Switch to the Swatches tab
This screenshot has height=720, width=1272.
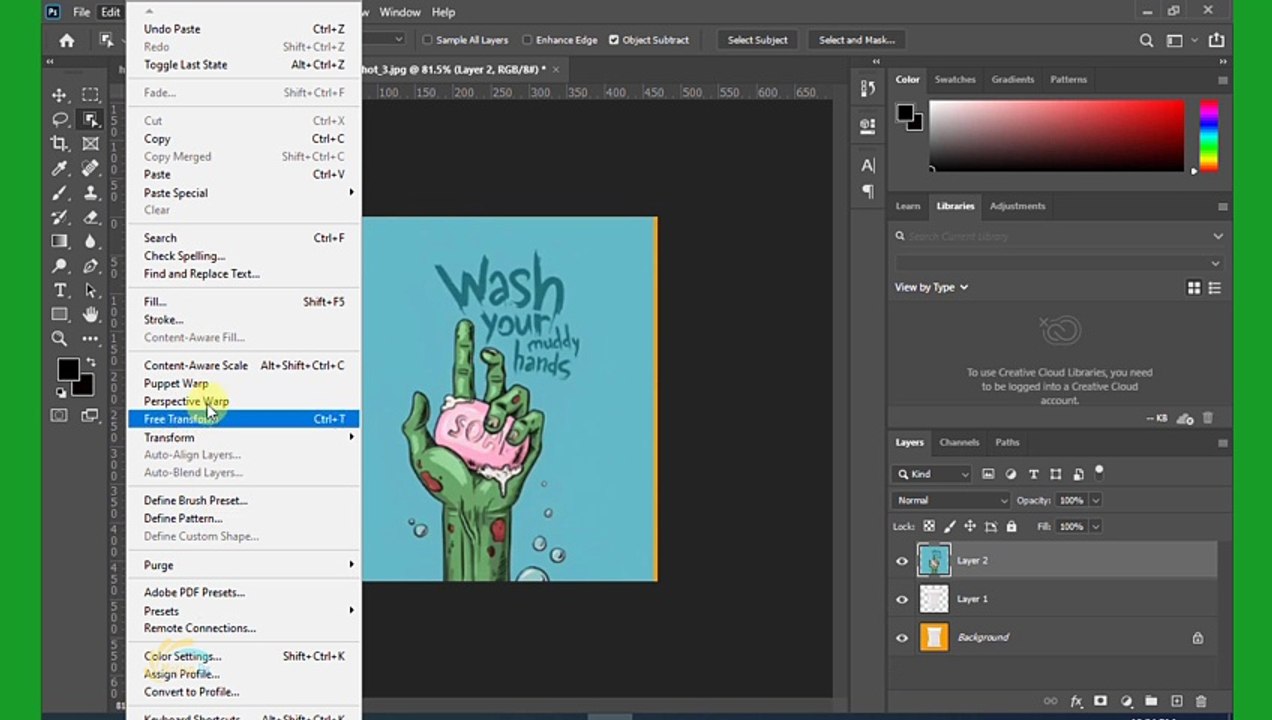pyautogui.click(x=954, y=79)
